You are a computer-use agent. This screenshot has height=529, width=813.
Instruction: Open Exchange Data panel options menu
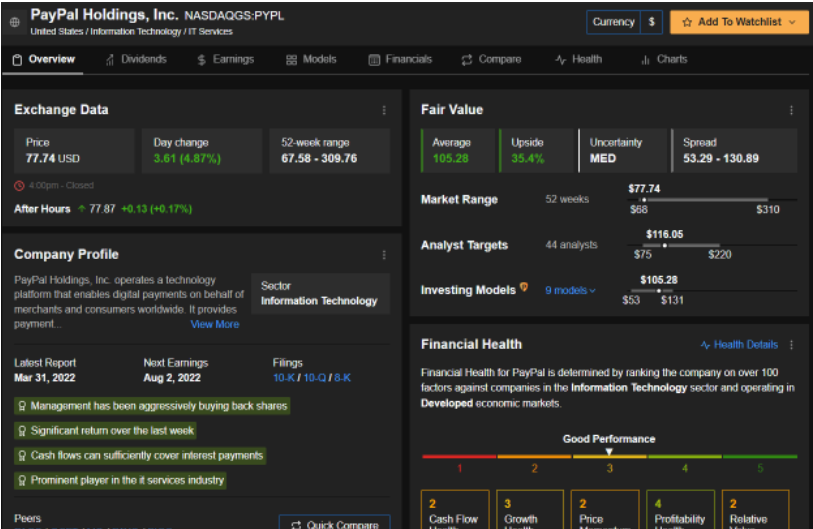(x=384, y=110)
